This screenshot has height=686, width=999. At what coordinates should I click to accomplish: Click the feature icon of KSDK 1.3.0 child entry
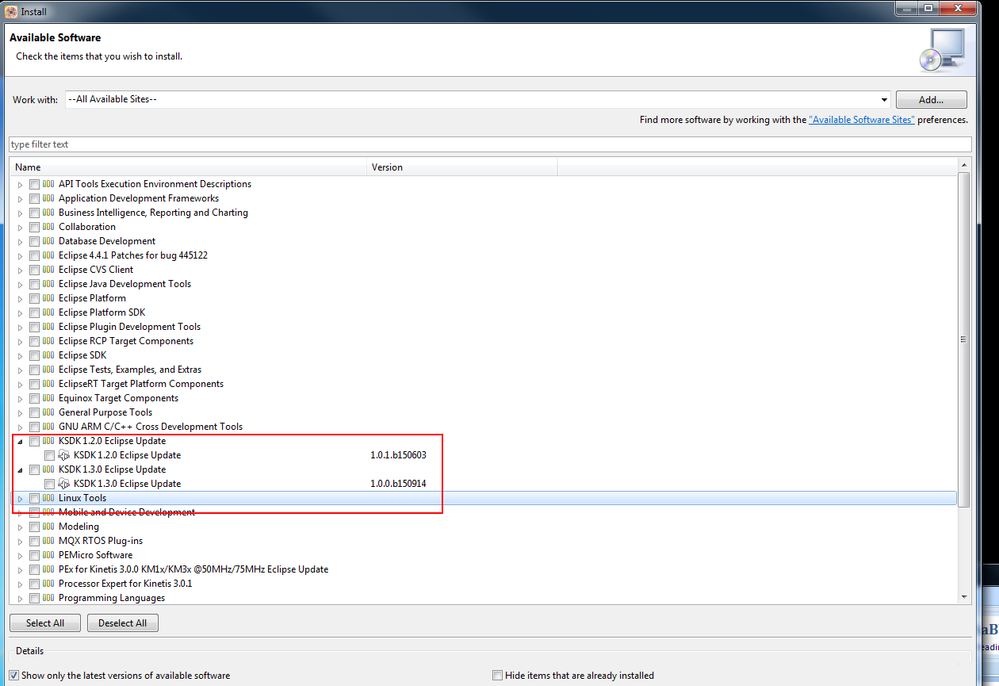pos(64,483)
